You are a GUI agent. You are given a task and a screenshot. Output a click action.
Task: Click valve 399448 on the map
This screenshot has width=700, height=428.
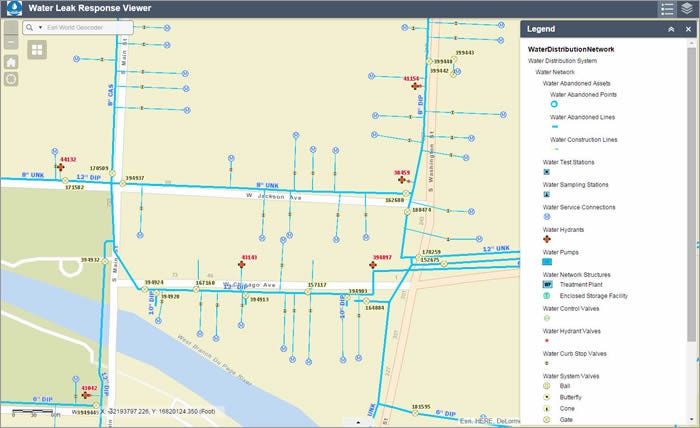429,62
